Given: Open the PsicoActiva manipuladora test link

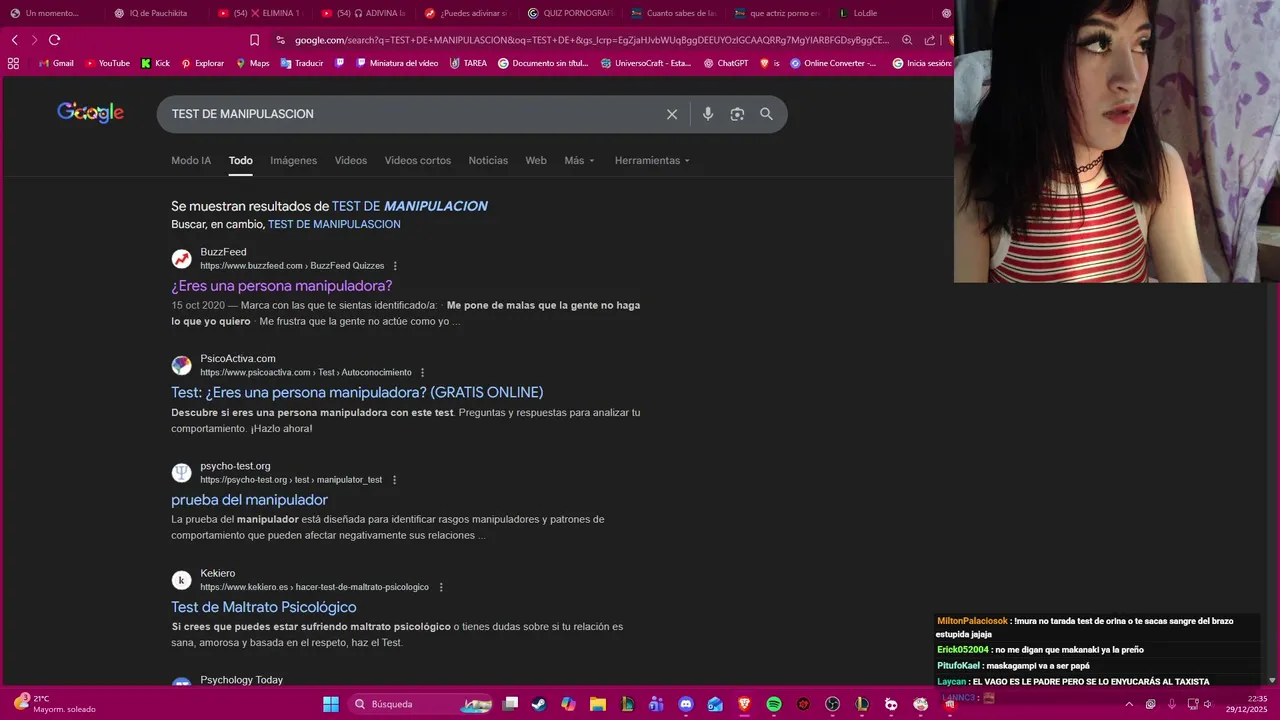Looking at the screenshot, I should [x=357, y=392].
